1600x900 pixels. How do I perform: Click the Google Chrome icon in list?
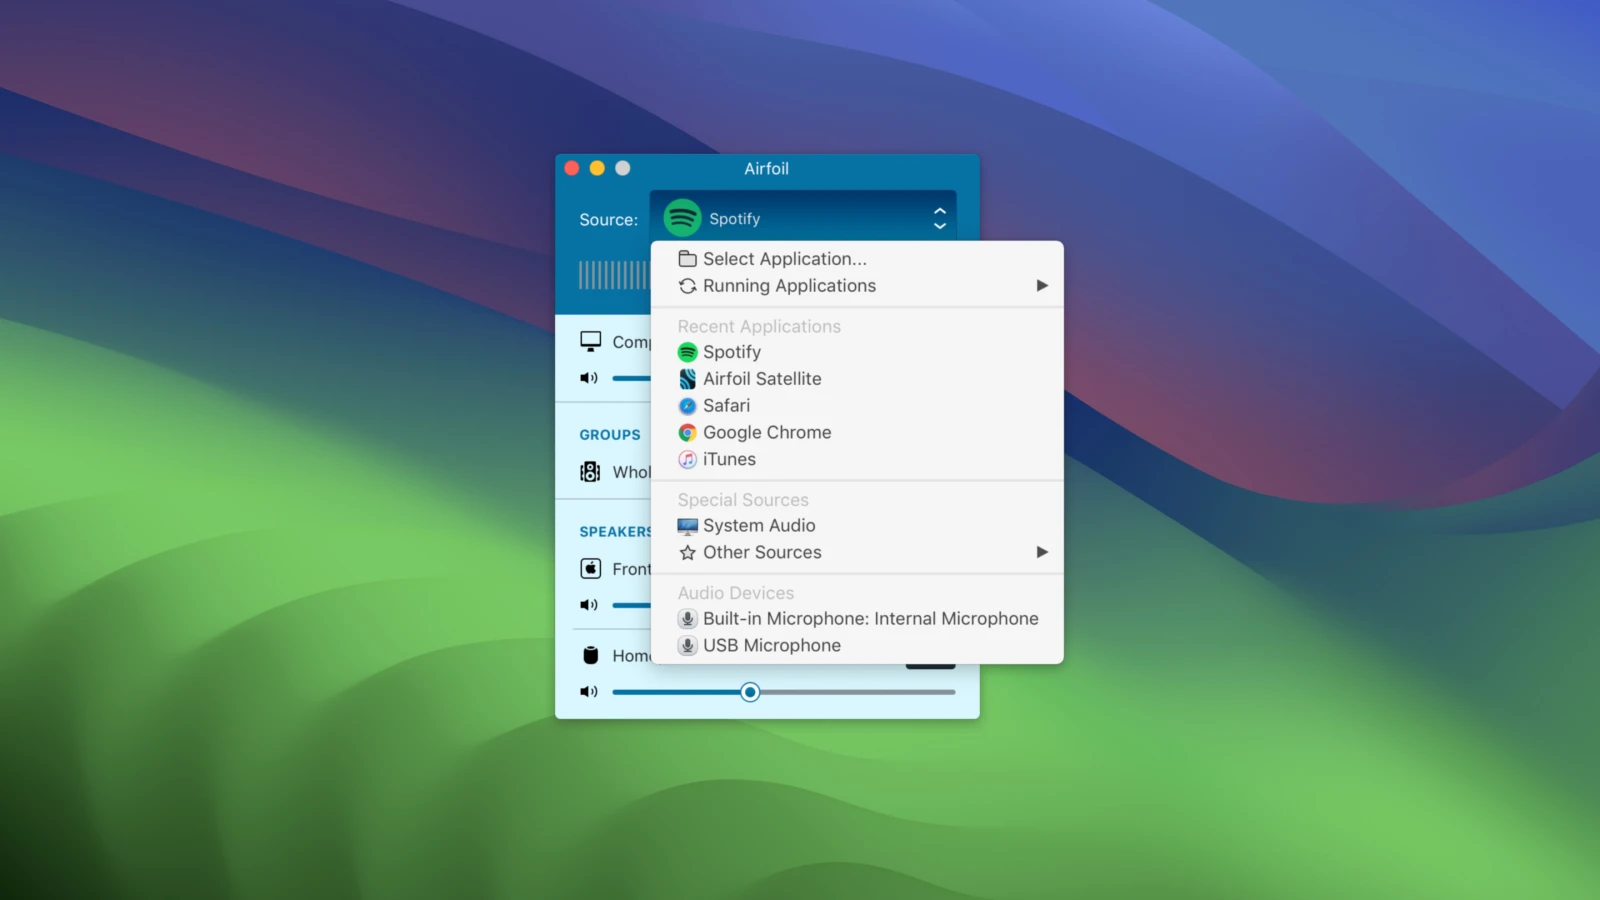(687, 433)
